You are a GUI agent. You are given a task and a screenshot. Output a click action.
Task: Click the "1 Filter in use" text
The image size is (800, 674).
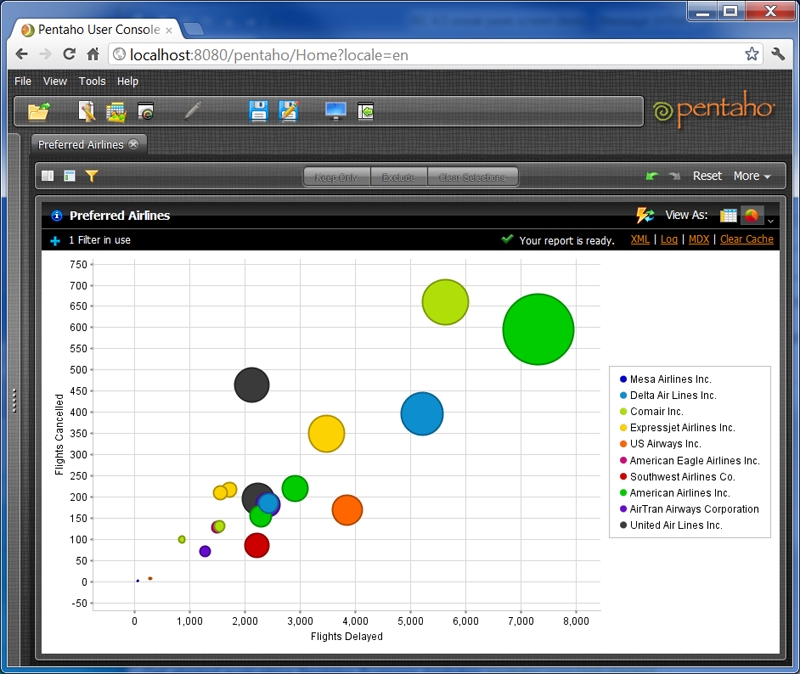[99, 240]
